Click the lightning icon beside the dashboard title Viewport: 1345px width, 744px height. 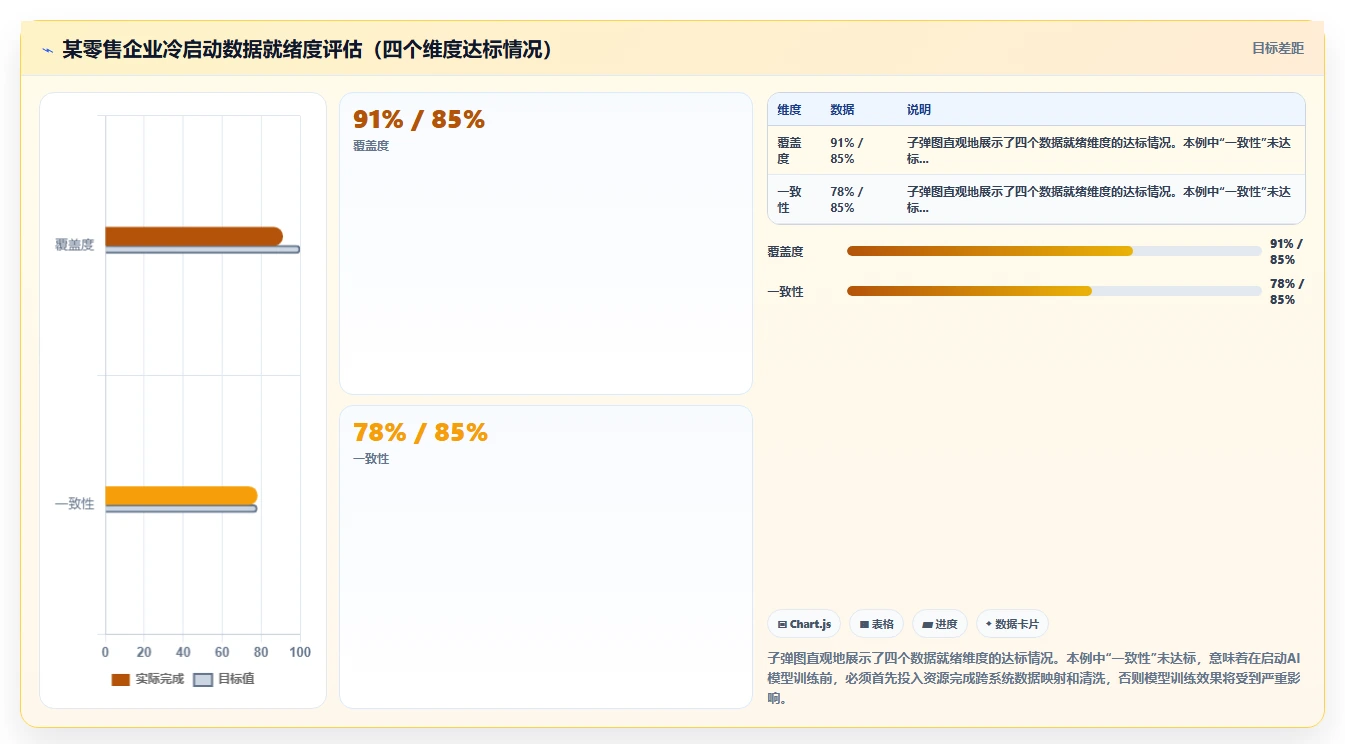[48, 49]
